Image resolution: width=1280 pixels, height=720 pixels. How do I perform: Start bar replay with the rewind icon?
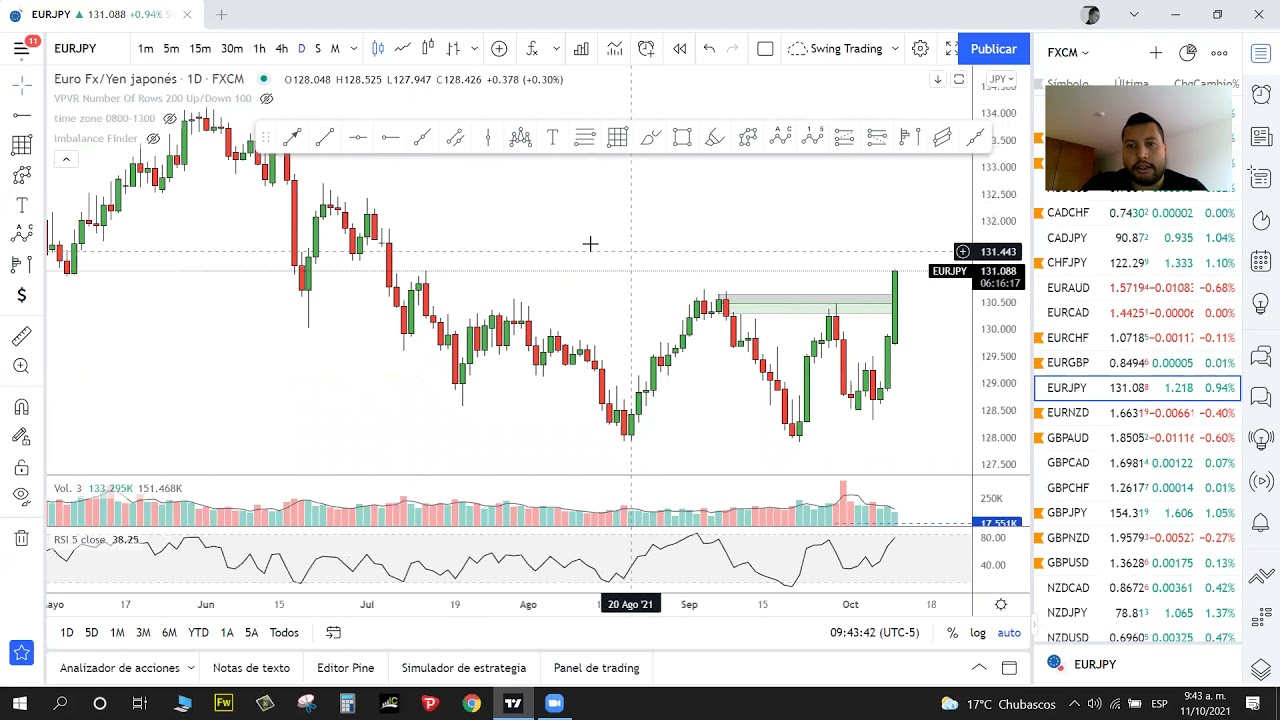(x=680, y=49)
